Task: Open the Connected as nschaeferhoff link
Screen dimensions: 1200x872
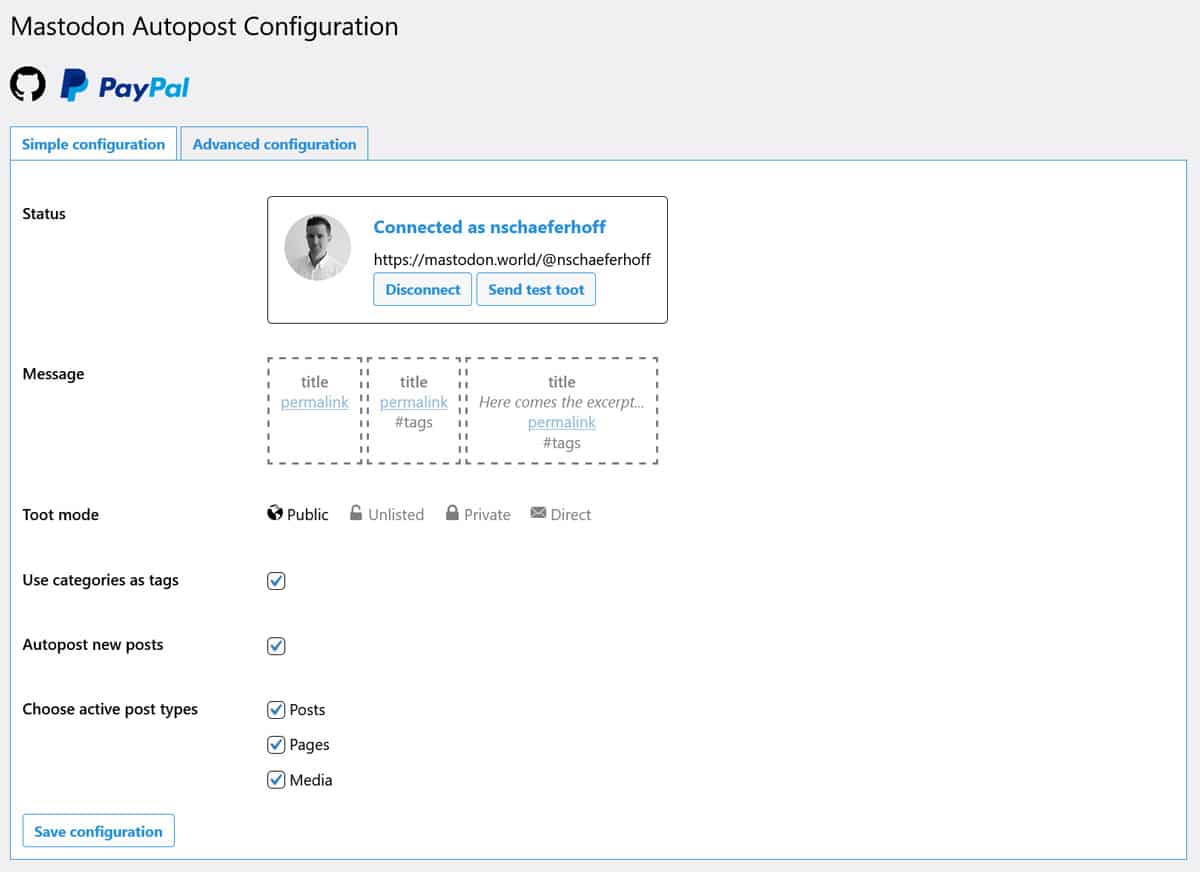Action: click(489, 227)
